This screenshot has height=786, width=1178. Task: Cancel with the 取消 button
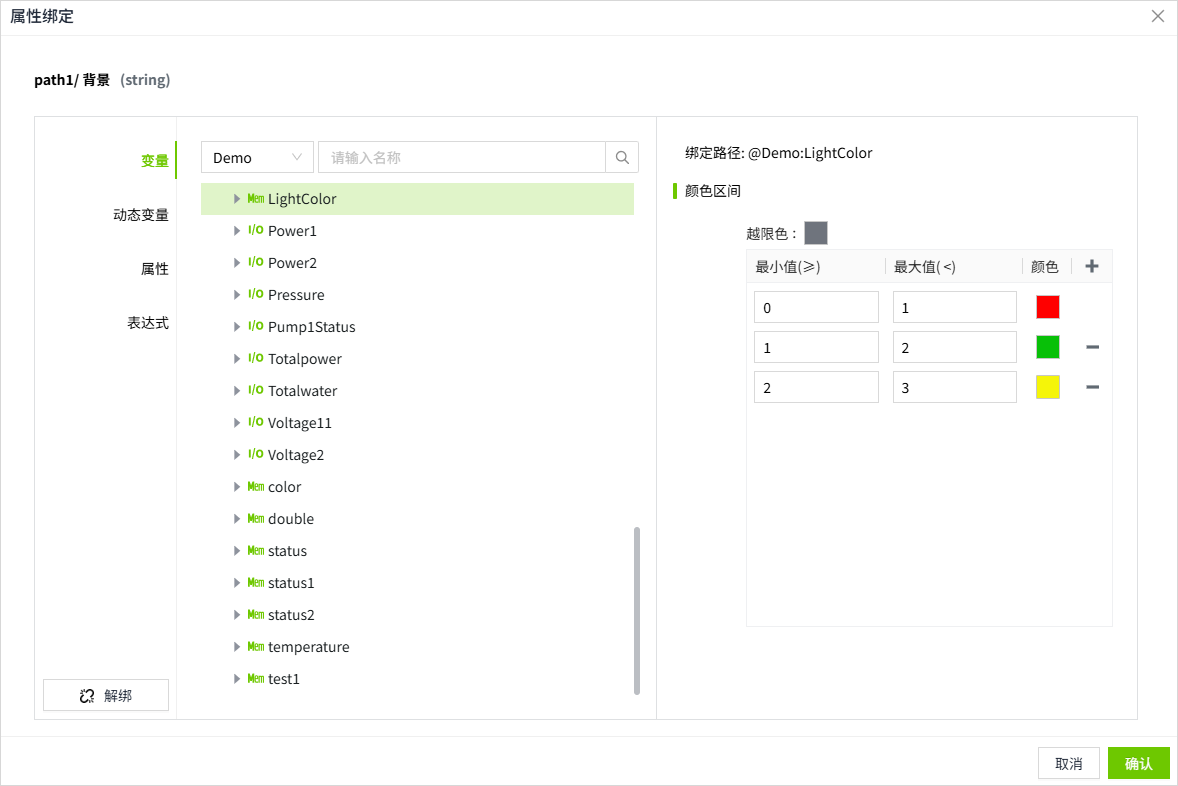(x=1068, y=764)
